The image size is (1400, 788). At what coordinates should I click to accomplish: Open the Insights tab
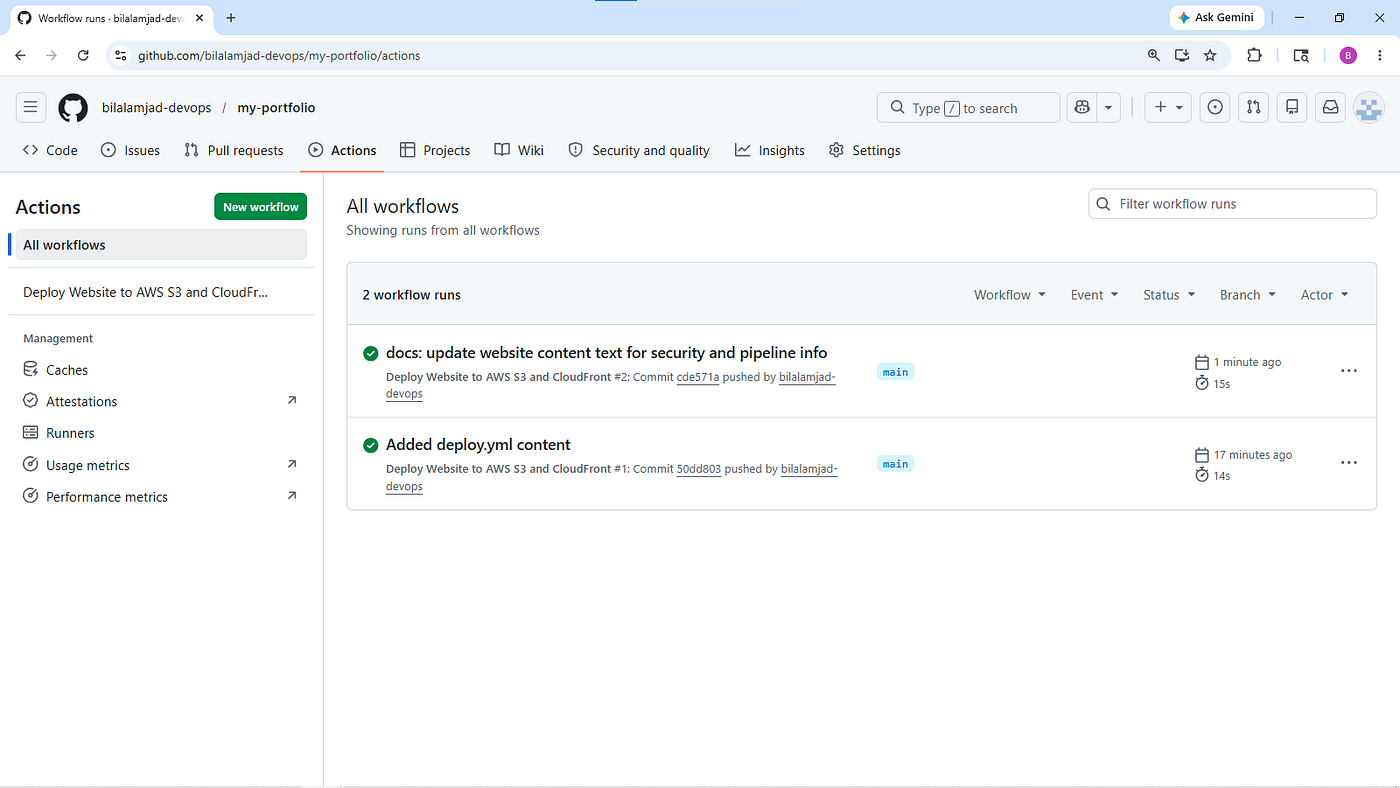tap(770, 150)
